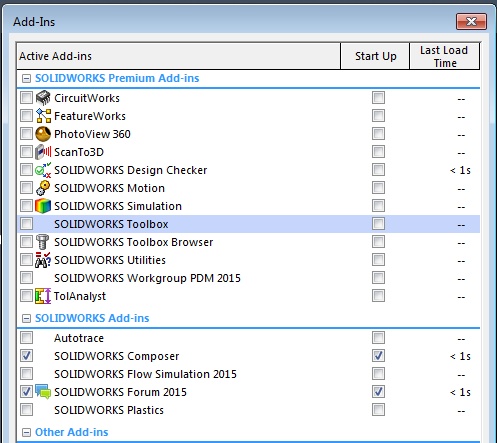Click the FeatureWorks icon
The width and height of the screenshot is (497, 443).
coord(43,116)
